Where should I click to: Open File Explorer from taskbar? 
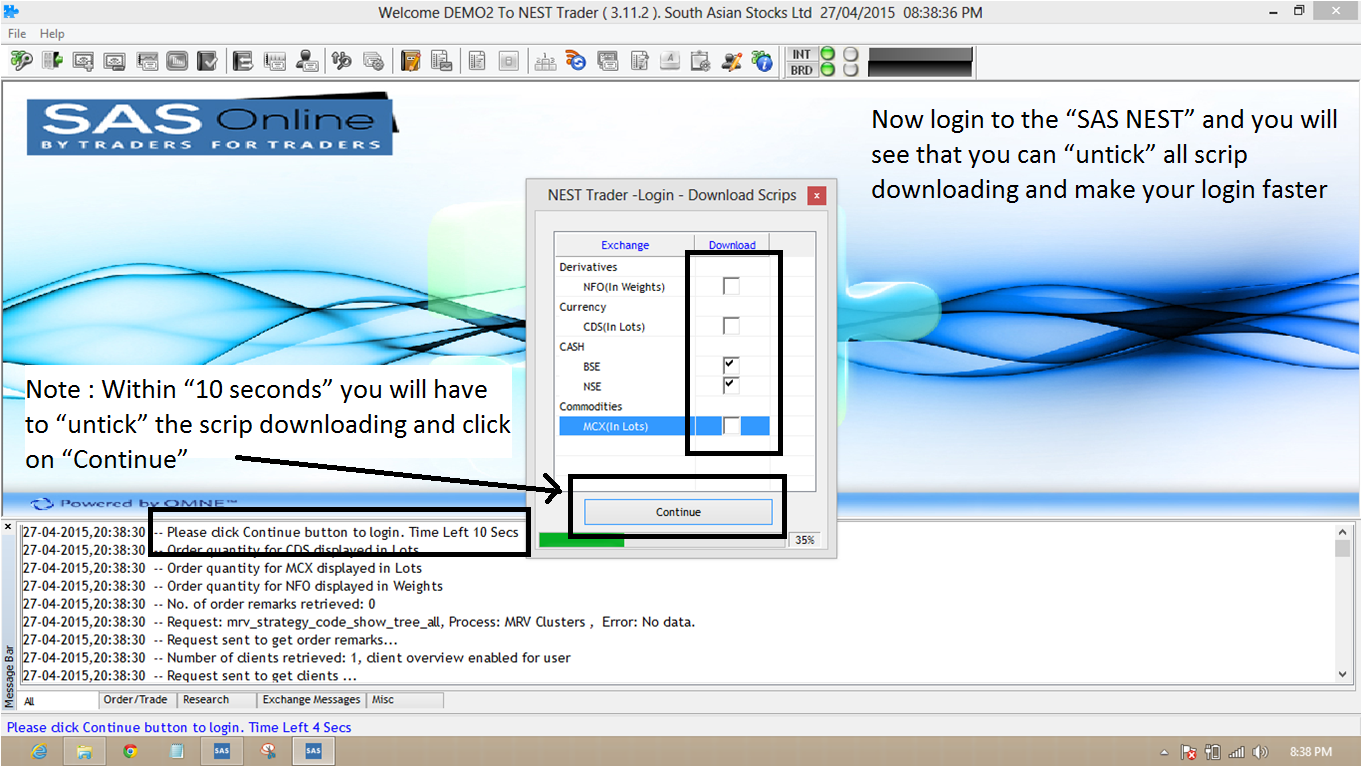85,751
